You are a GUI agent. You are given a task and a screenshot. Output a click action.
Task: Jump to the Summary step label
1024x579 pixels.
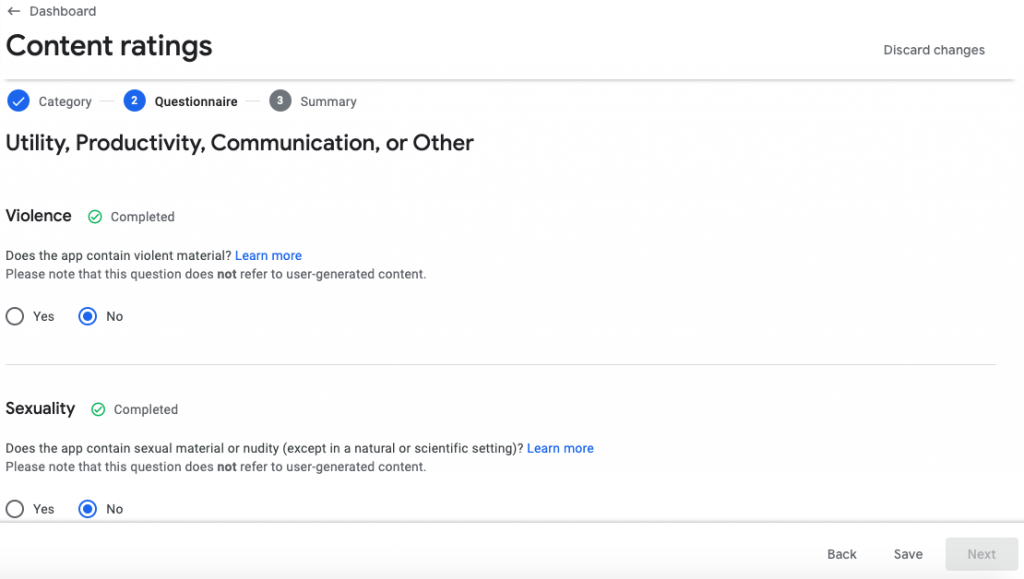coord(328,102)
